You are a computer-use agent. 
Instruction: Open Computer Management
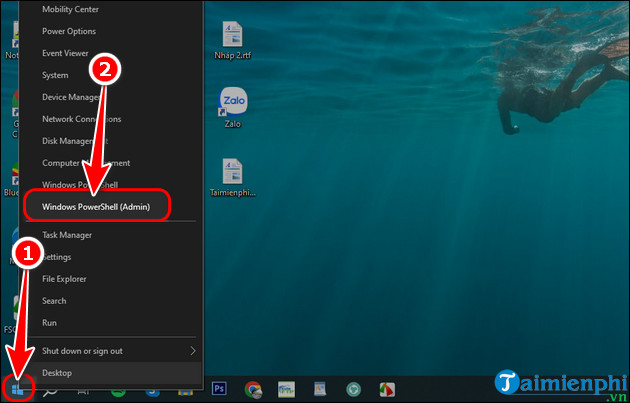111,163
